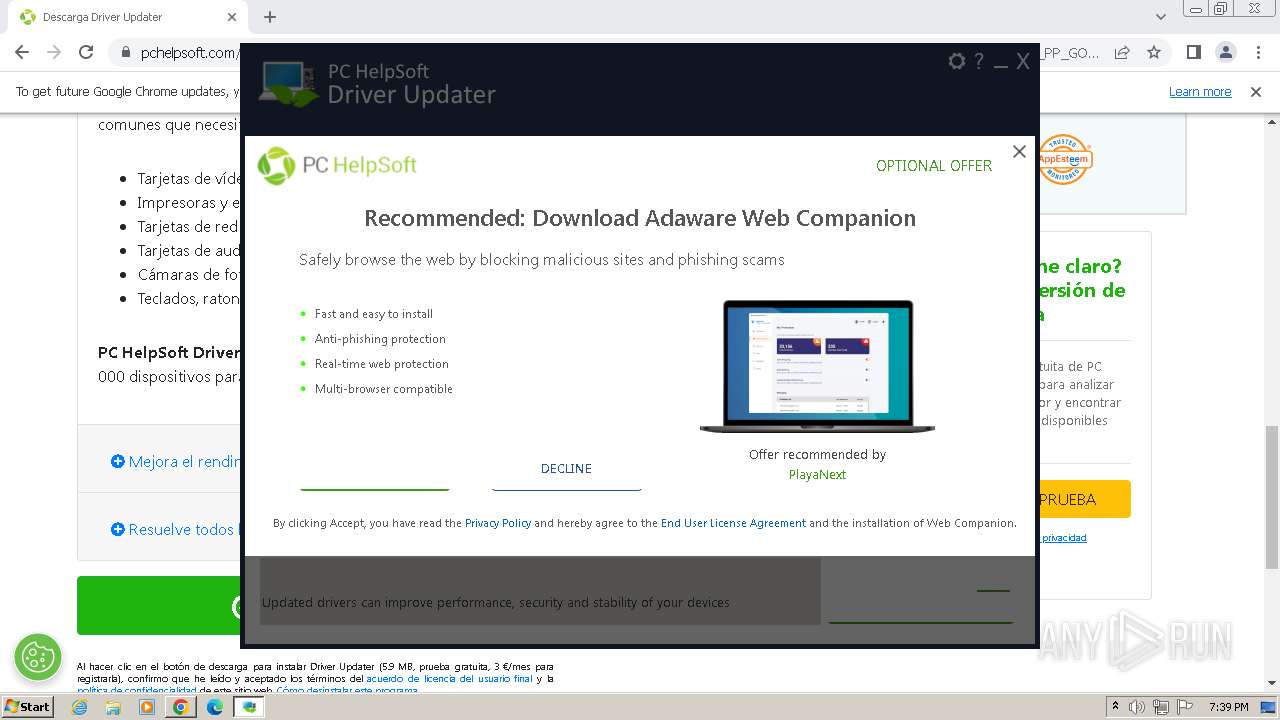Screen dimensions: 1280x720
Task: Click the yellow PRUEBA button
Action: [x=1084, y=499]
